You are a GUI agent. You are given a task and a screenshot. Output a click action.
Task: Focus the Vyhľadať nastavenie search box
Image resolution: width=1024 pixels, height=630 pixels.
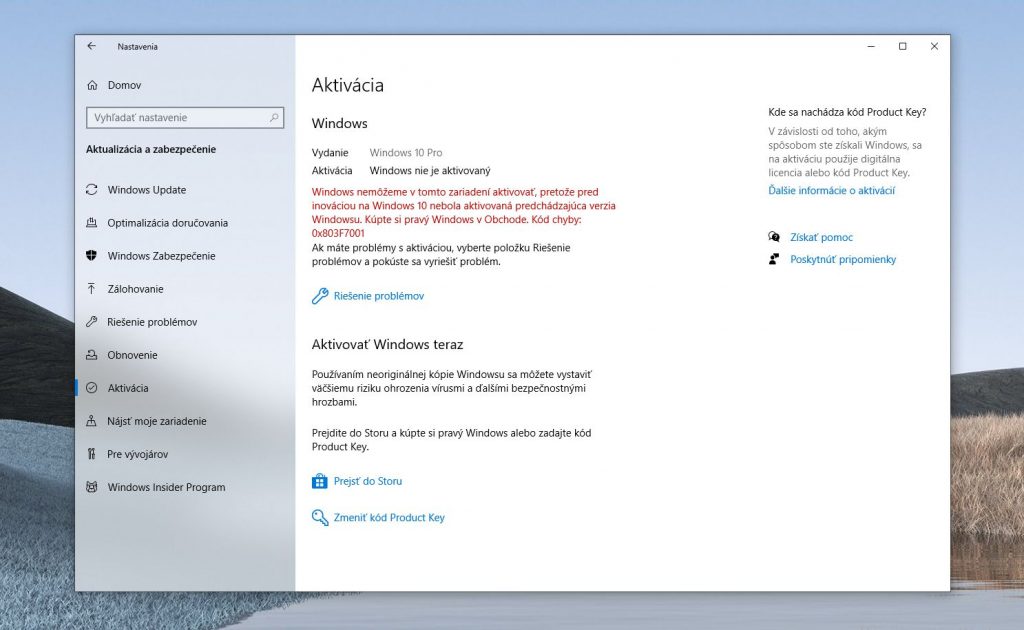[x=185, y=118]
